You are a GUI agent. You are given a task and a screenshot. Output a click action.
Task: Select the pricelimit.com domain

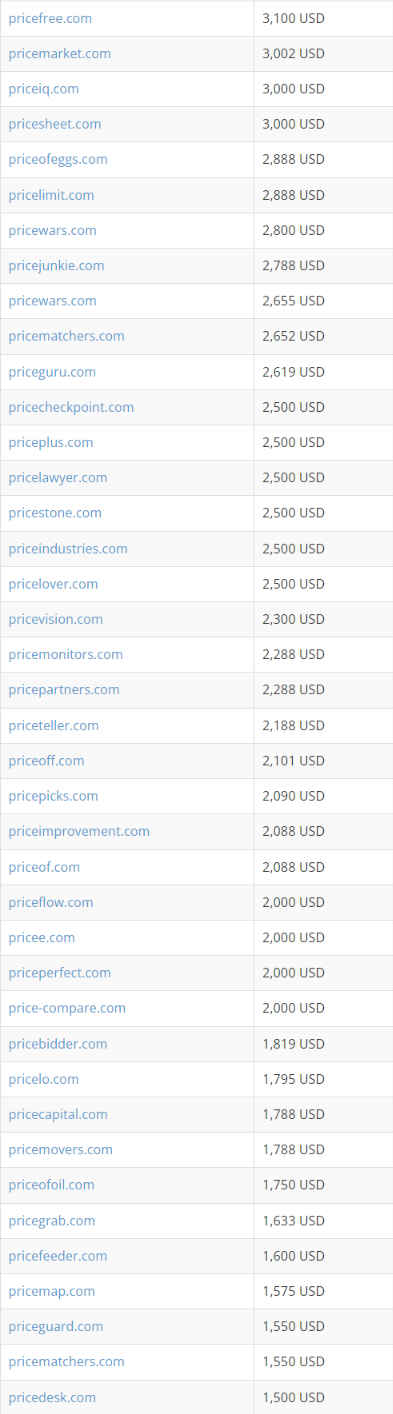click(x=51, y=195)
